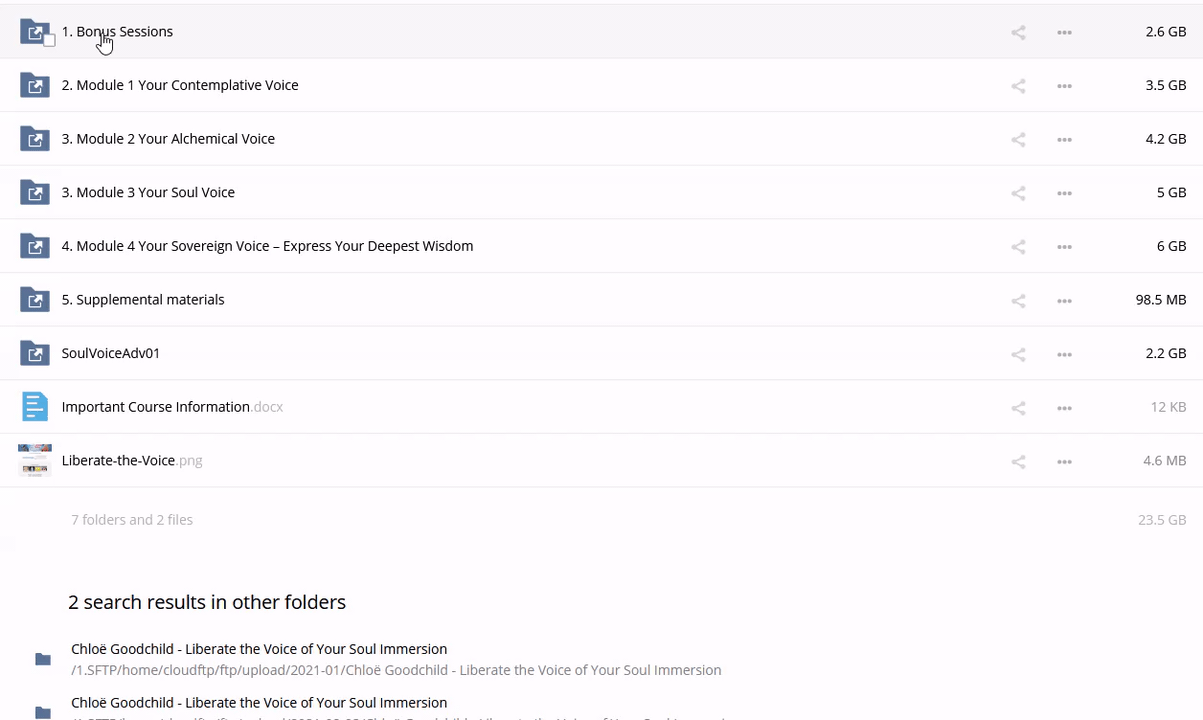Click the Liberate-the-Voice.png thumbnail

(x=35, y=460)
